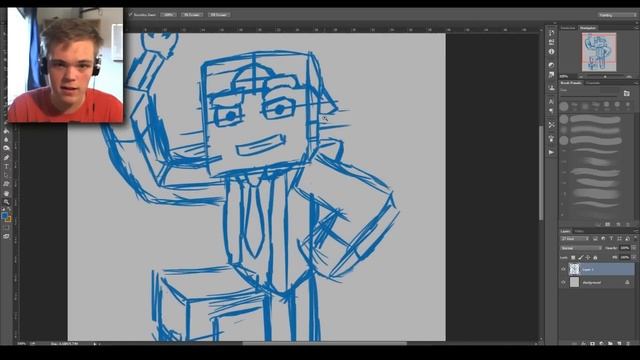The height and width of the screenshot is (360, 640).
Task: Select the topmost brush stroke preset
Action: coord(595,120)
